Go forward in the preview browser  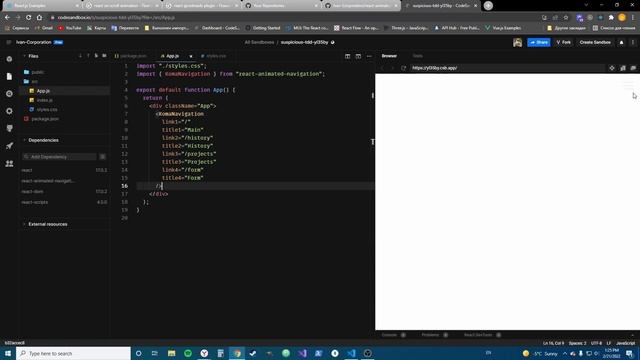click(393, 68)
